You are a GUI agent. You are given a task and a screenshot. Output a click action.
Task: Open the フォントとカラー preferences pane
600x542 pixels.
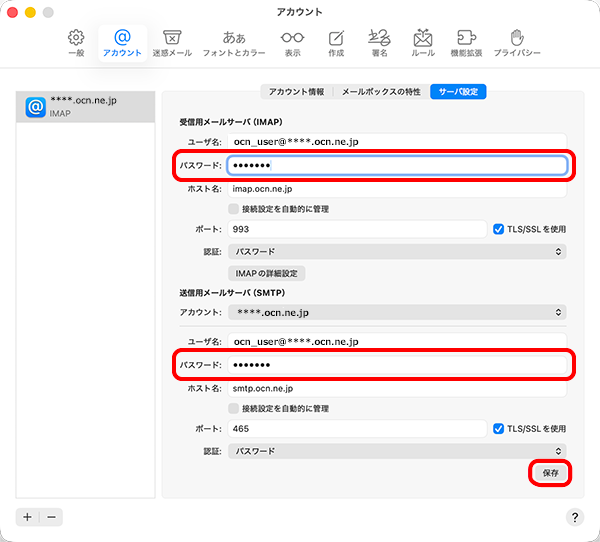tap(234, 42)
